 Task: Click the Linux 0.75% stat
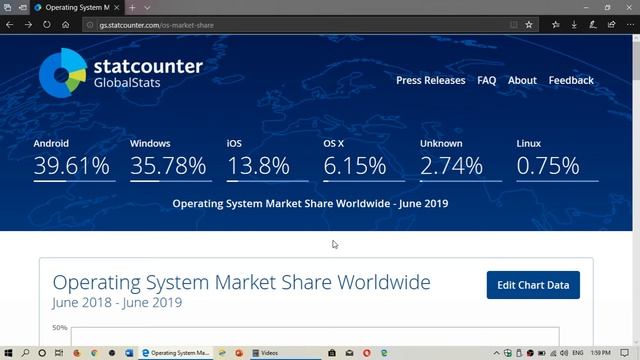click(557, 160)
